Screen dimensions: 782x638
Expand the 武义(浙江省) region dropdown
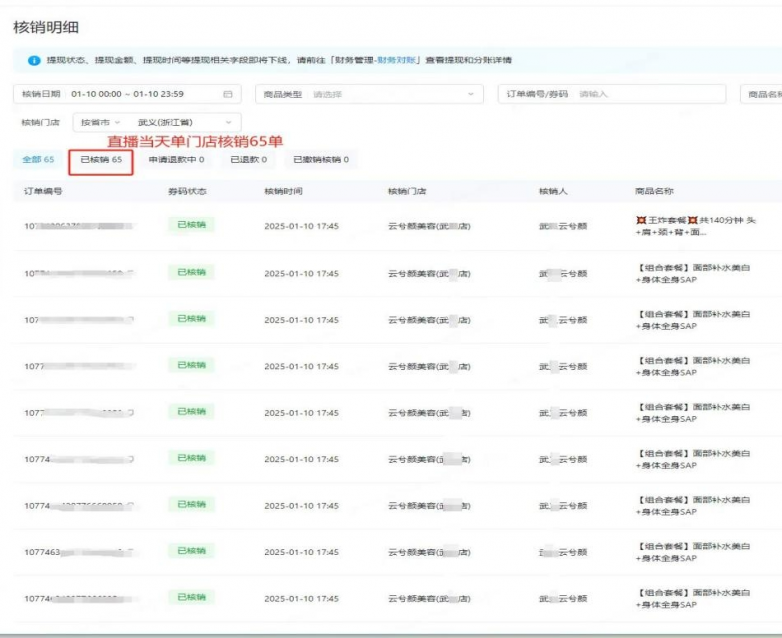point(185,122)
